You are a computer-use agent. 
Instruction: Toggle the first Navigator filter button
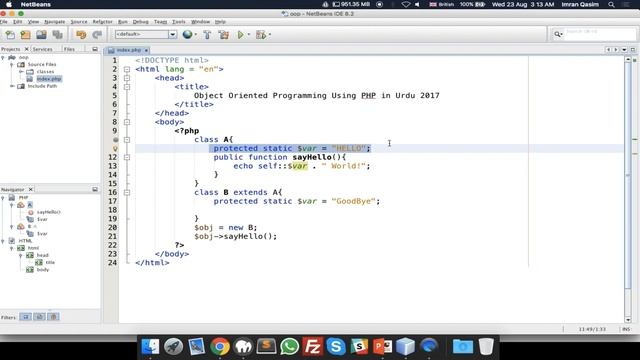(25, 317)
